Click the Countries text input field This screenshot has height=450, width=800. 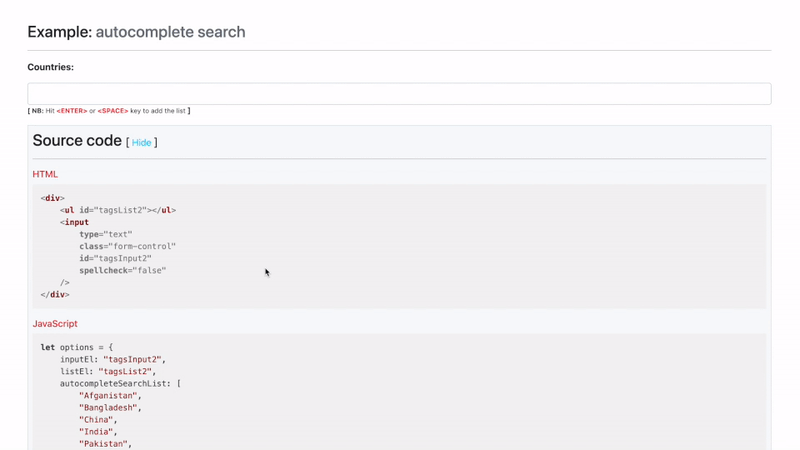pyautogui.click(x=399, y=94)
